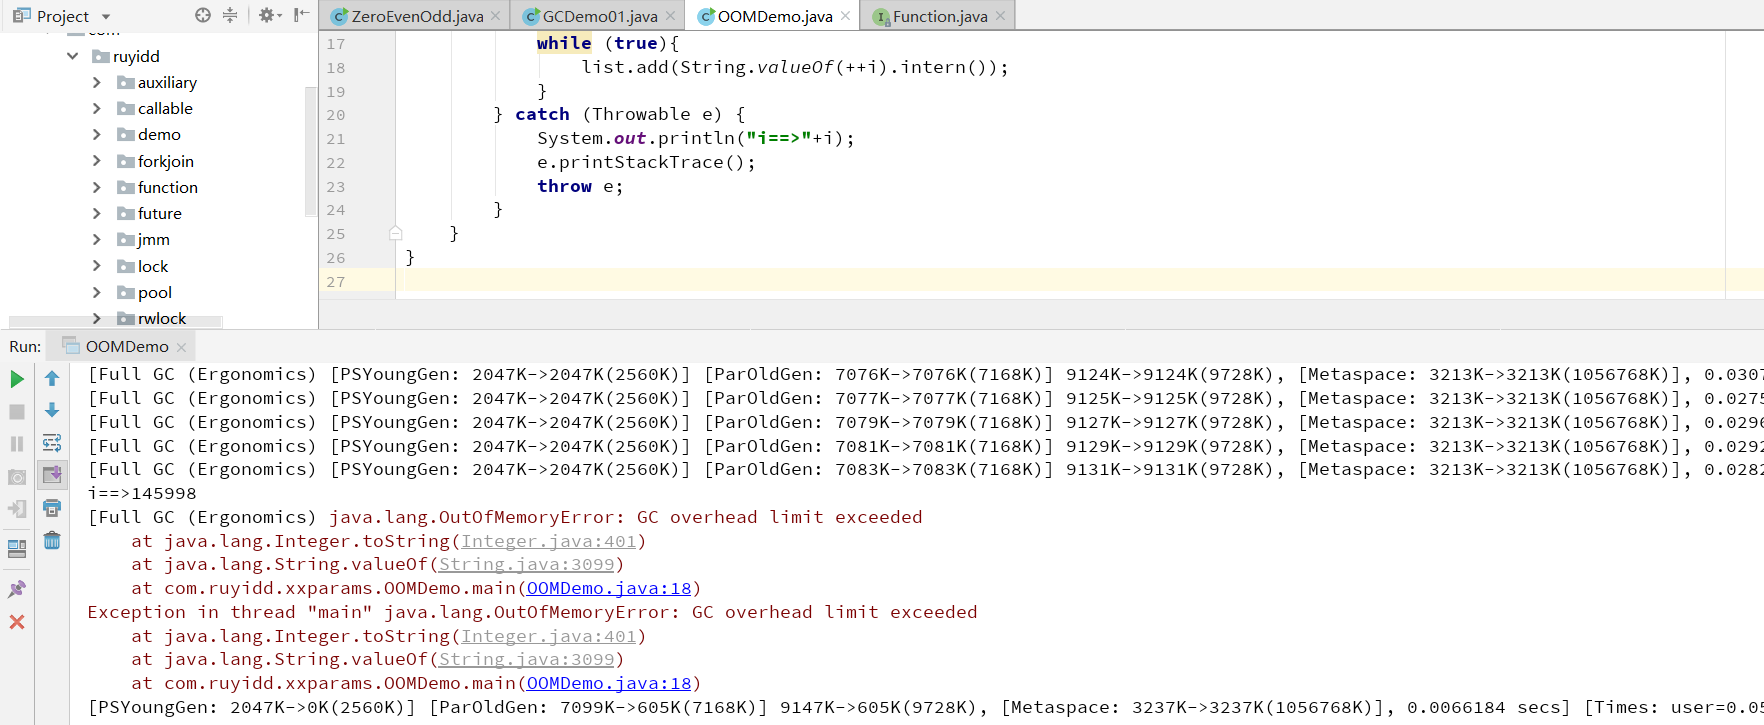1764x725 pixels.
Task: Expand the callable package
Action: coord(96,108)
